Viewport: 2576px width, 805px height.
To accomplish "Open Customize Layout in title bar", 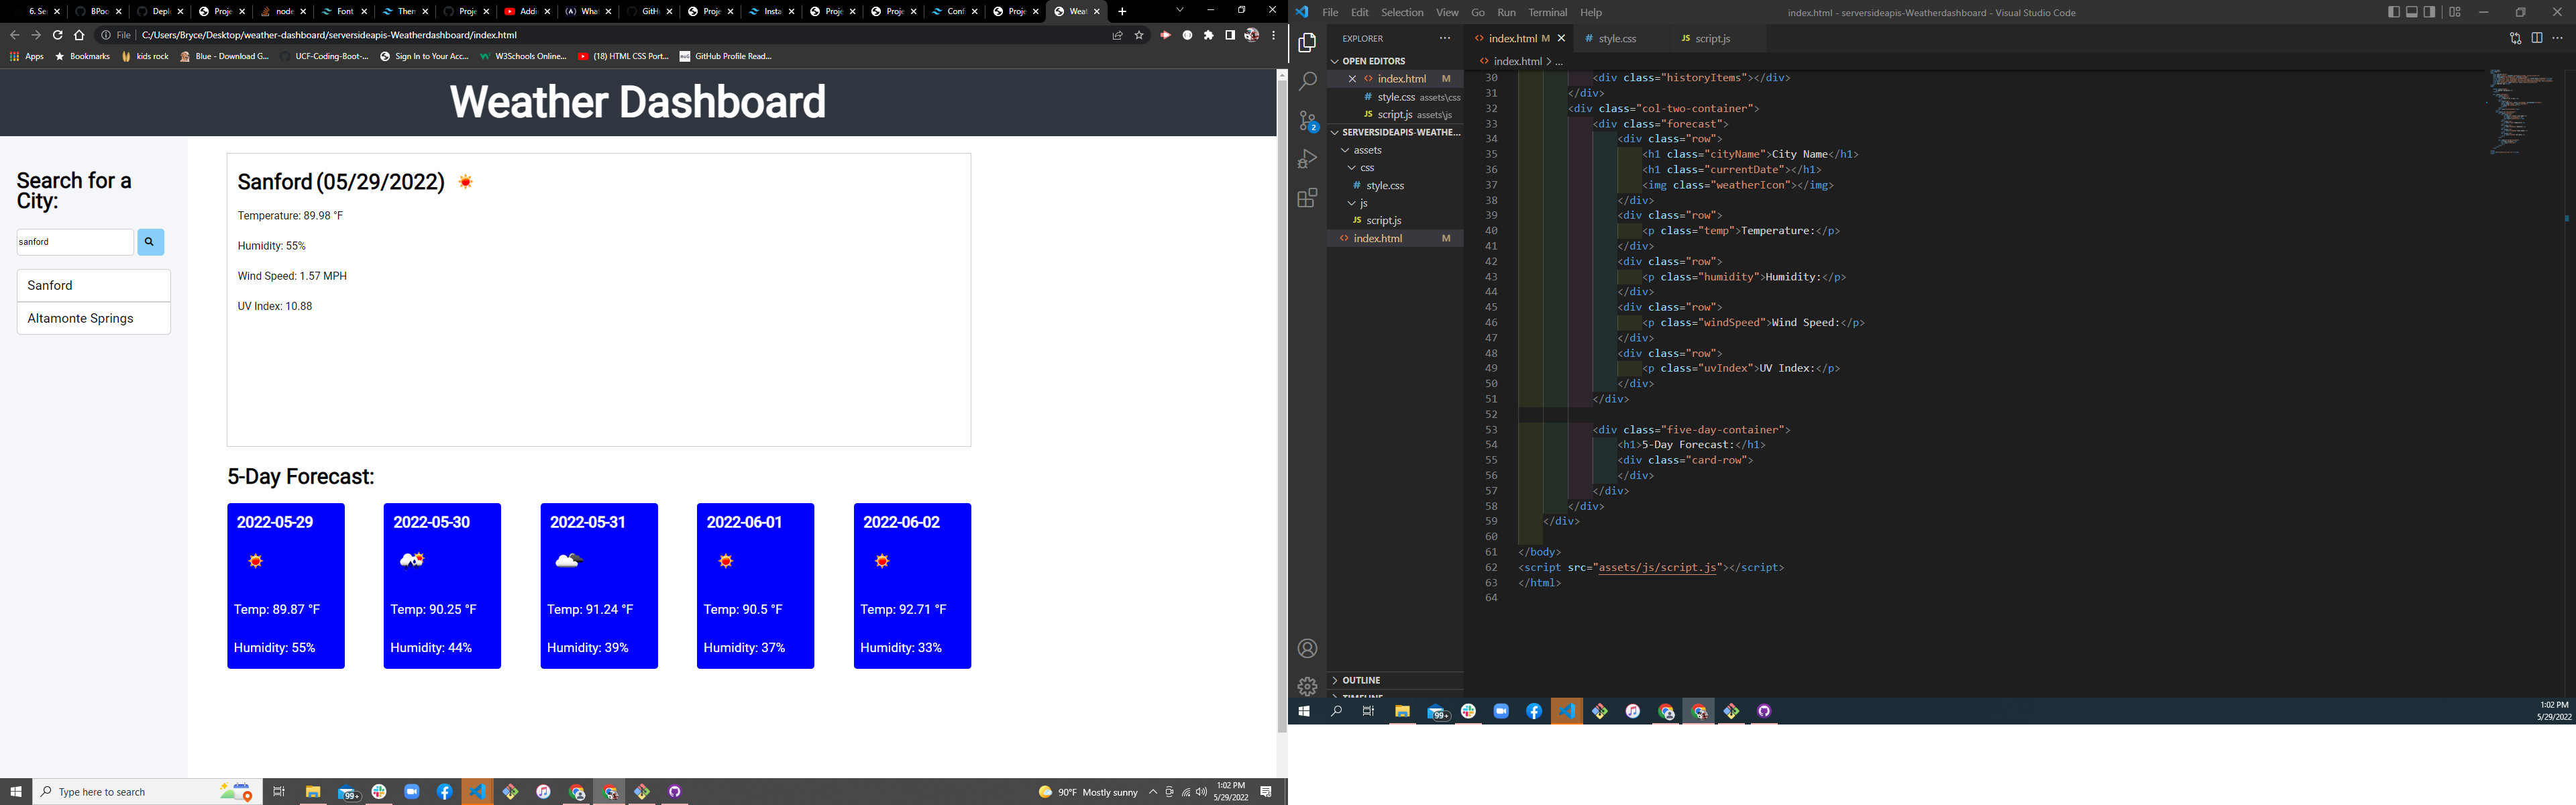I will (x=2455, y=12).
